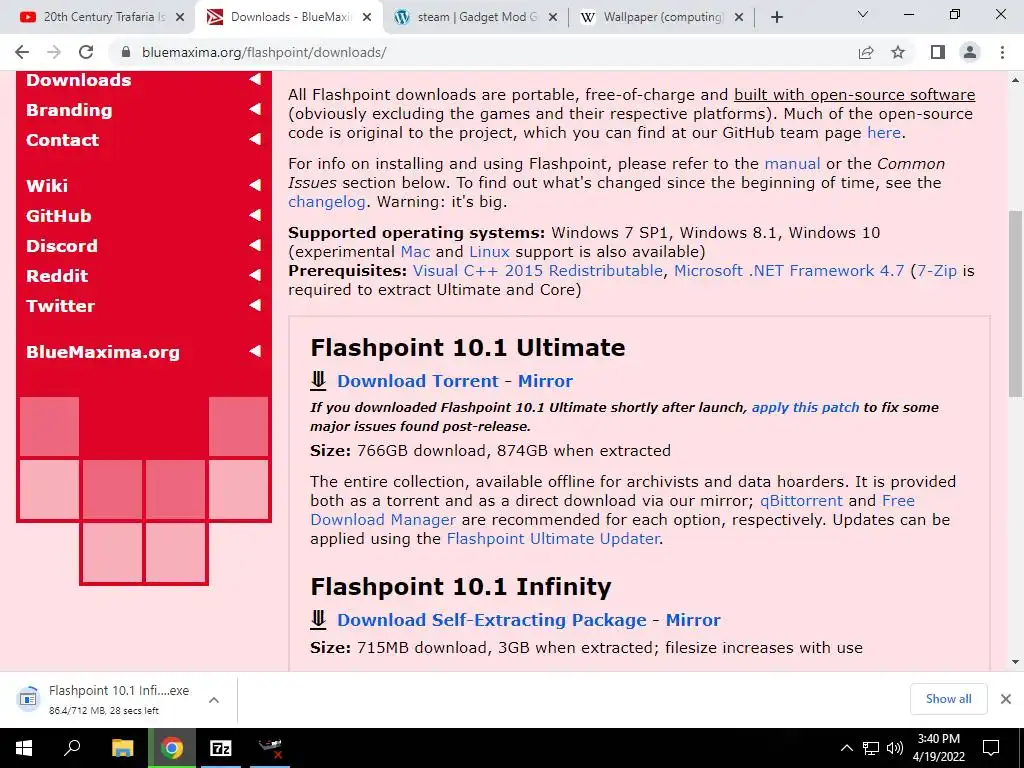Click the arrow beside Discord in sidebar
Screen dimensions: 1024x768
pyautogui.click(x=255, y=245)
